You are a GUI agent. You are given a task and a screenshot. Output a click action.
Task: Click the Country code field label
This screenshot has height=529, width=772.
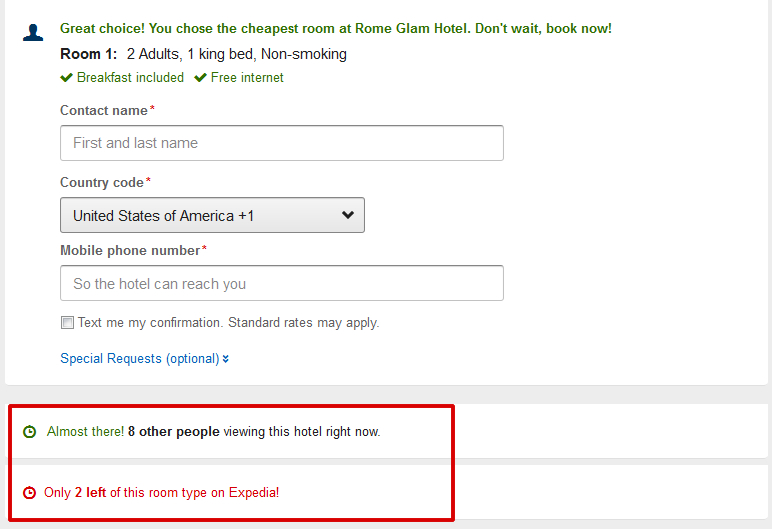102,182
